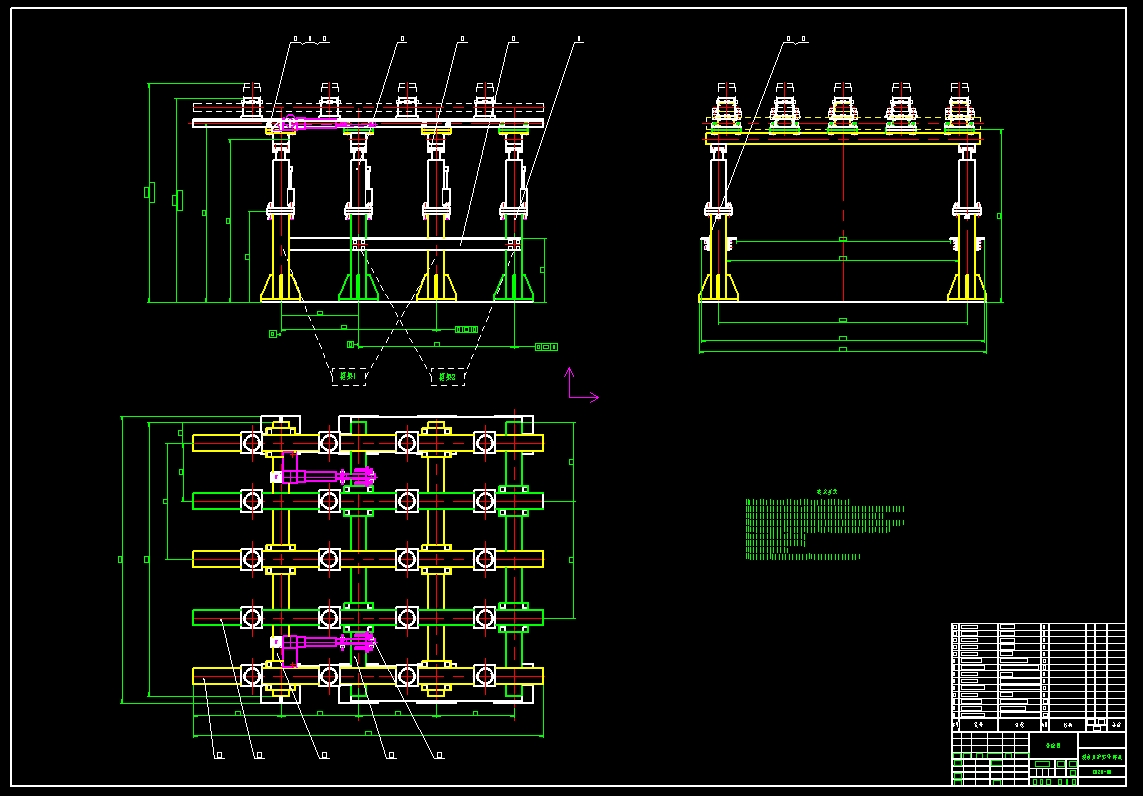Click the drawing number cell in title block
This screenshot has height=796, width=1143.
(1101, 772)
